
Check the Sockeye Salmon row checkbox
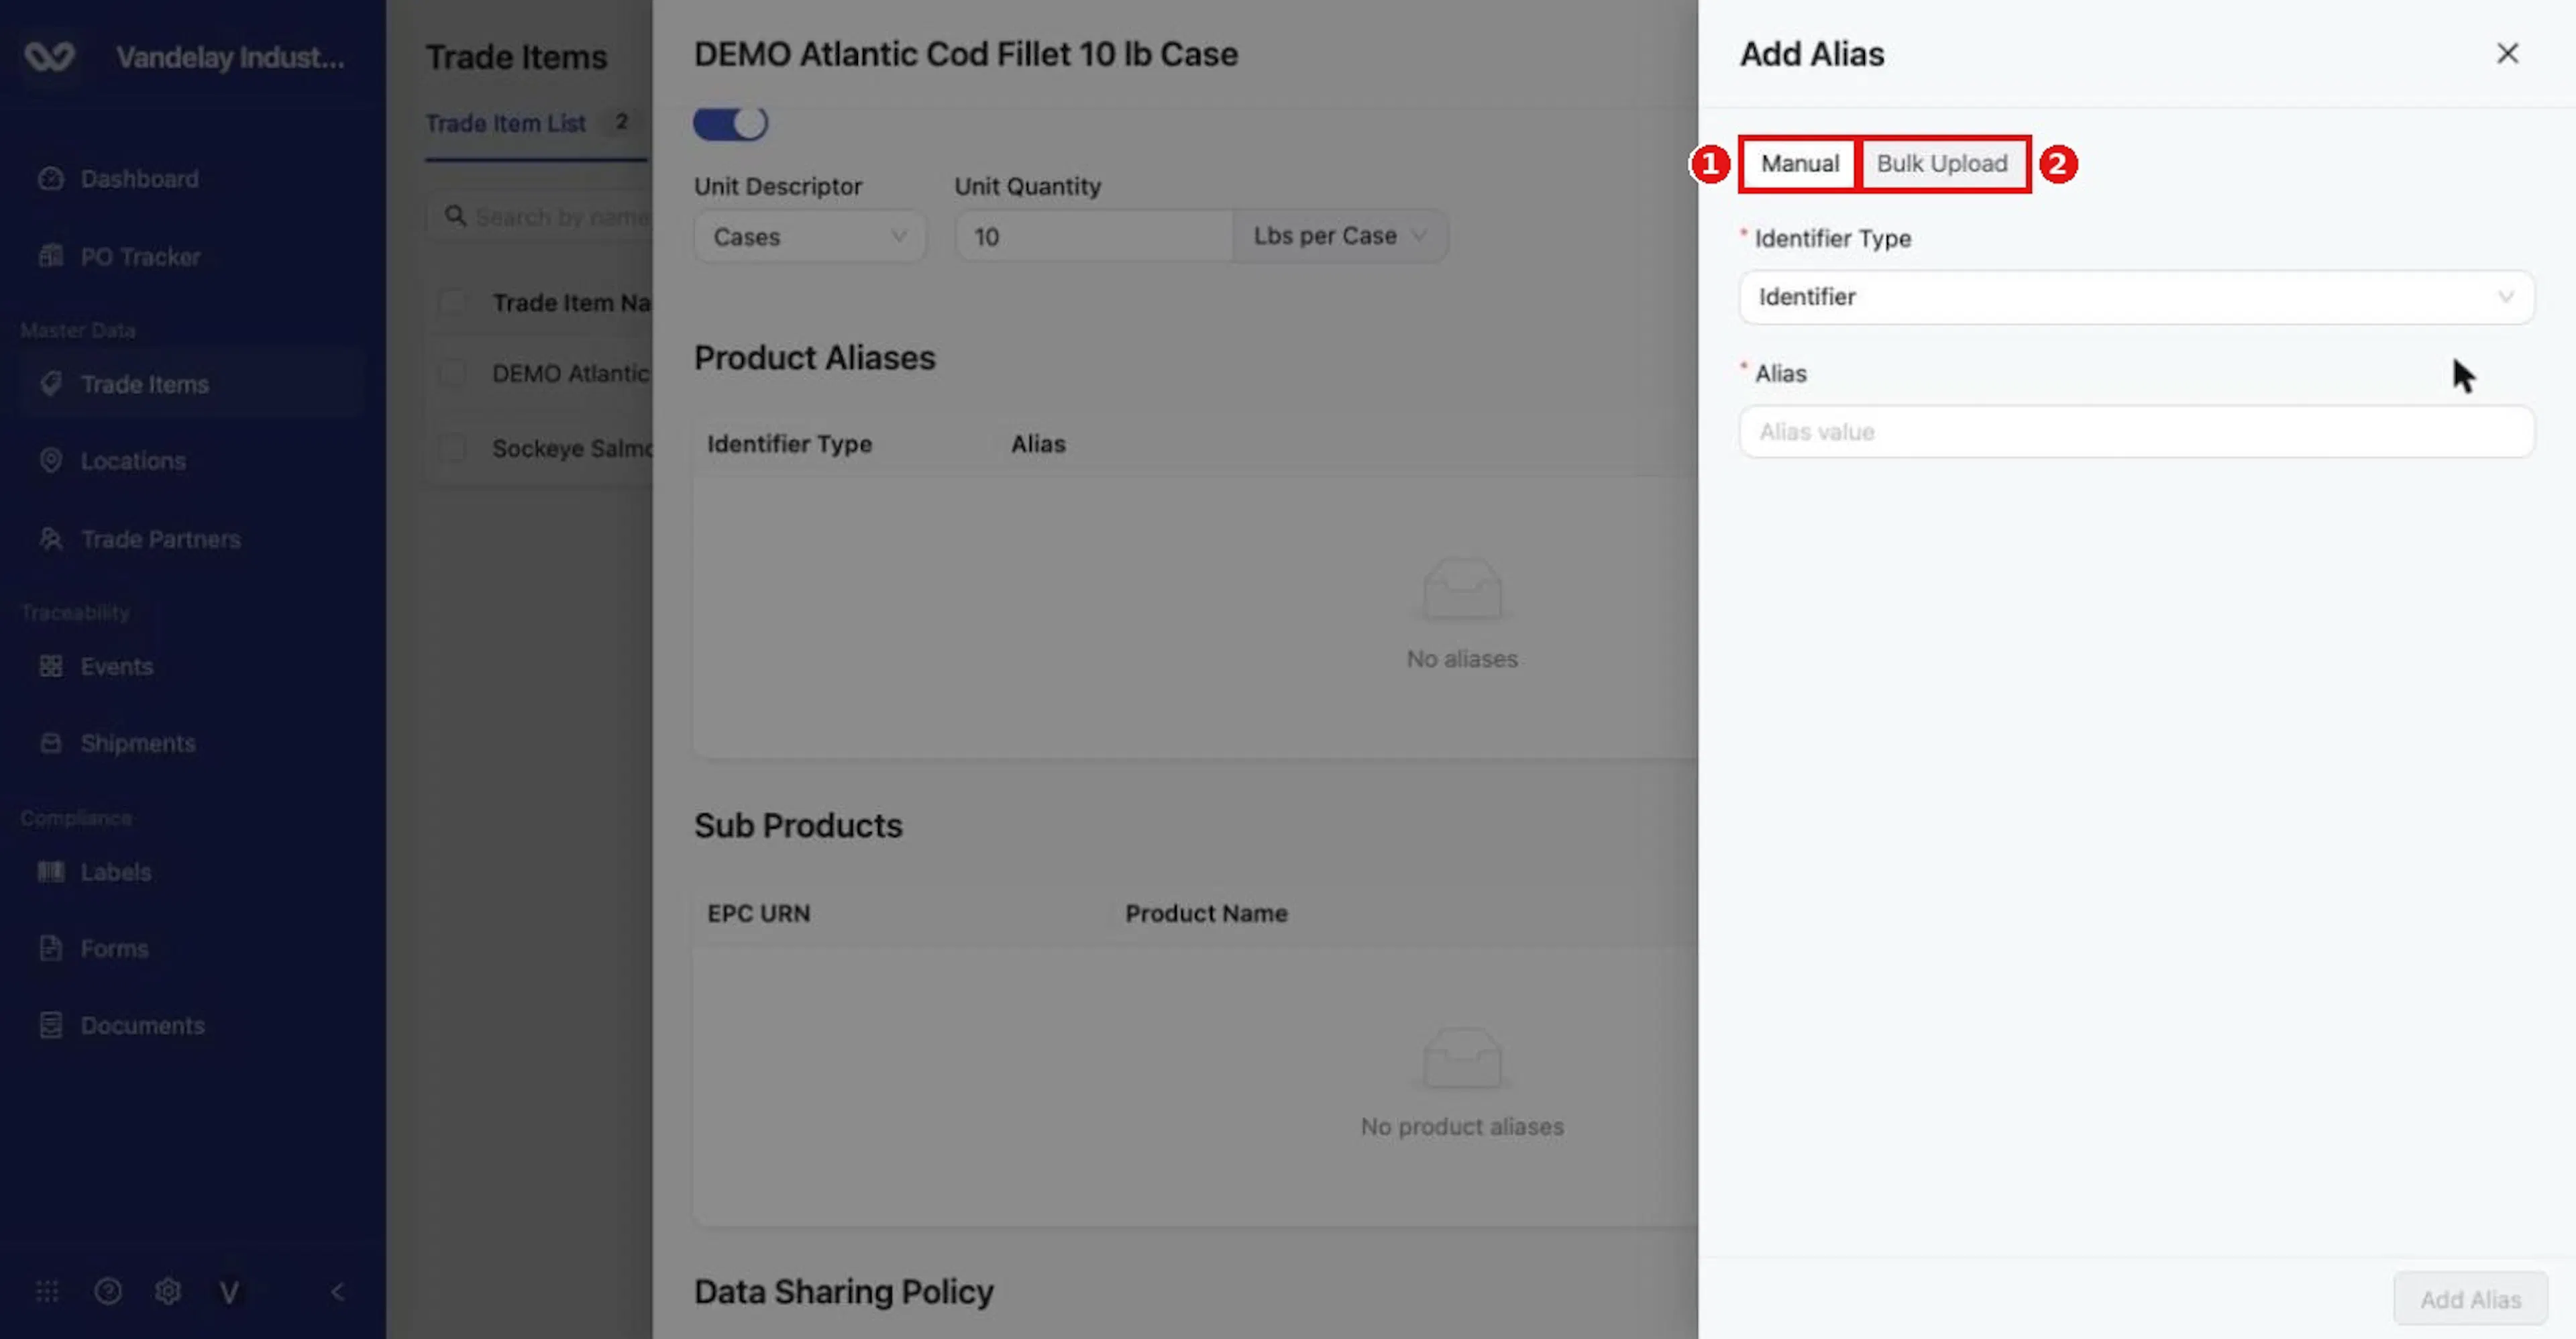coord(452,448)
